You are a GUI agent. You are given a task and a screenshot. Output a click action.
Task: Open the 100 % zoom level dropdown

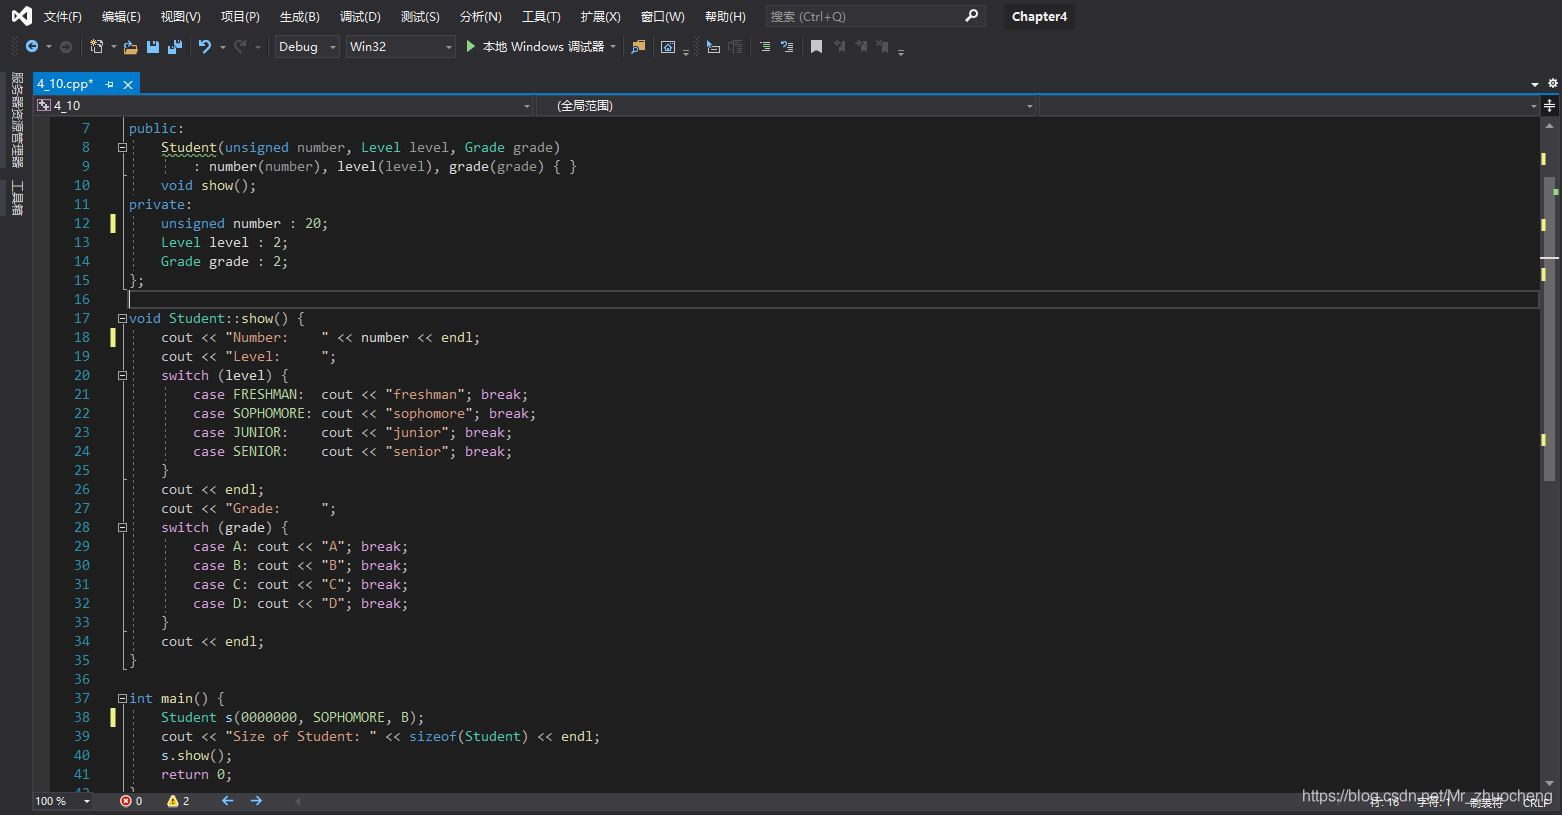(x=62, y=801)
